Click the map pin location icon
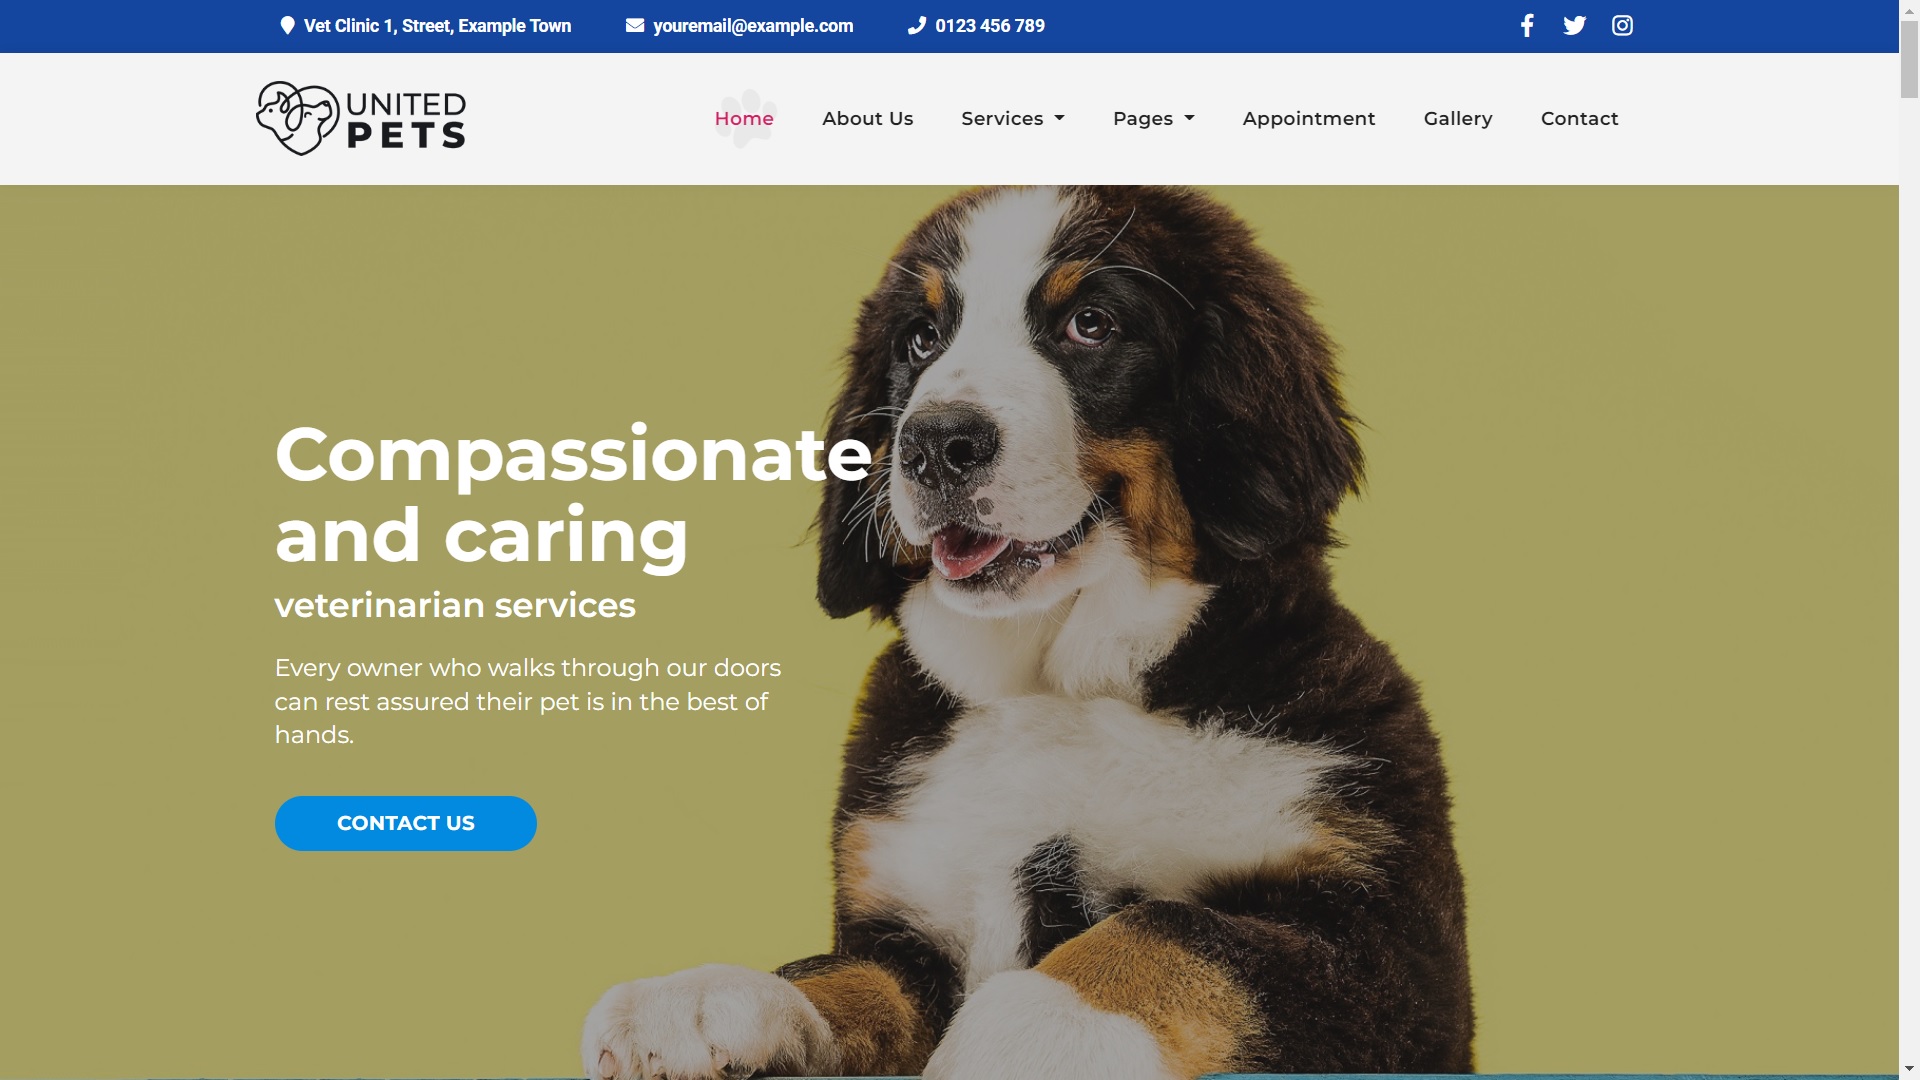 click(x=287, y=26)
